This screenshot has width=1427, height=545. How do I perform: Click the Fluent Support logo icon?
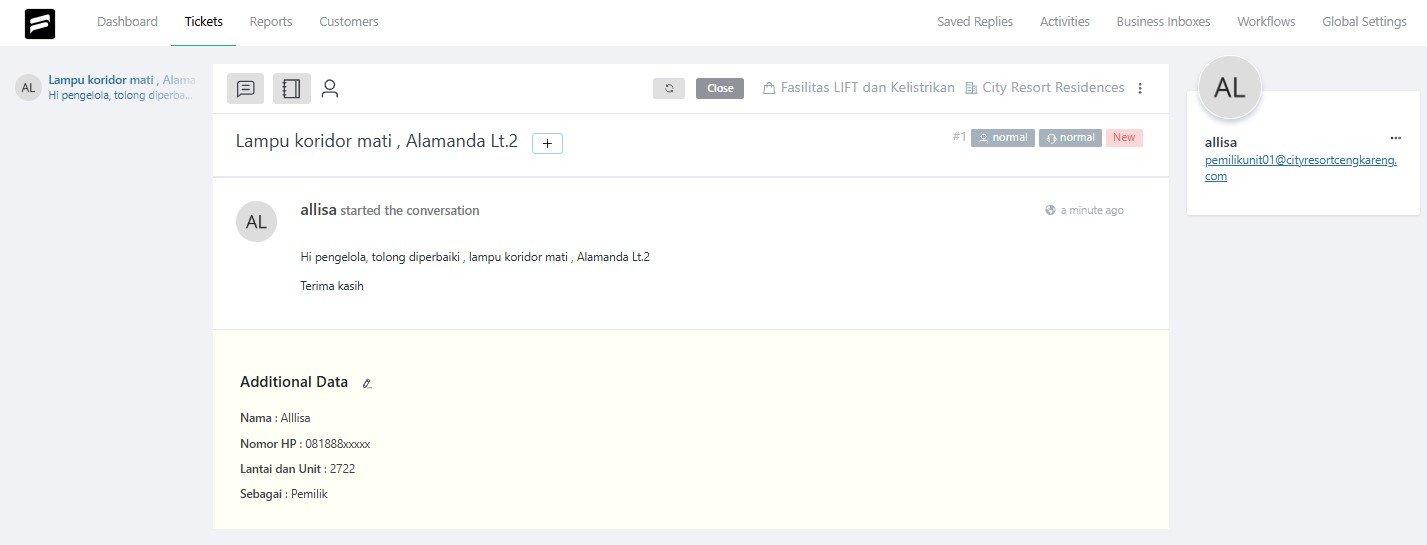tap(40, 23)
